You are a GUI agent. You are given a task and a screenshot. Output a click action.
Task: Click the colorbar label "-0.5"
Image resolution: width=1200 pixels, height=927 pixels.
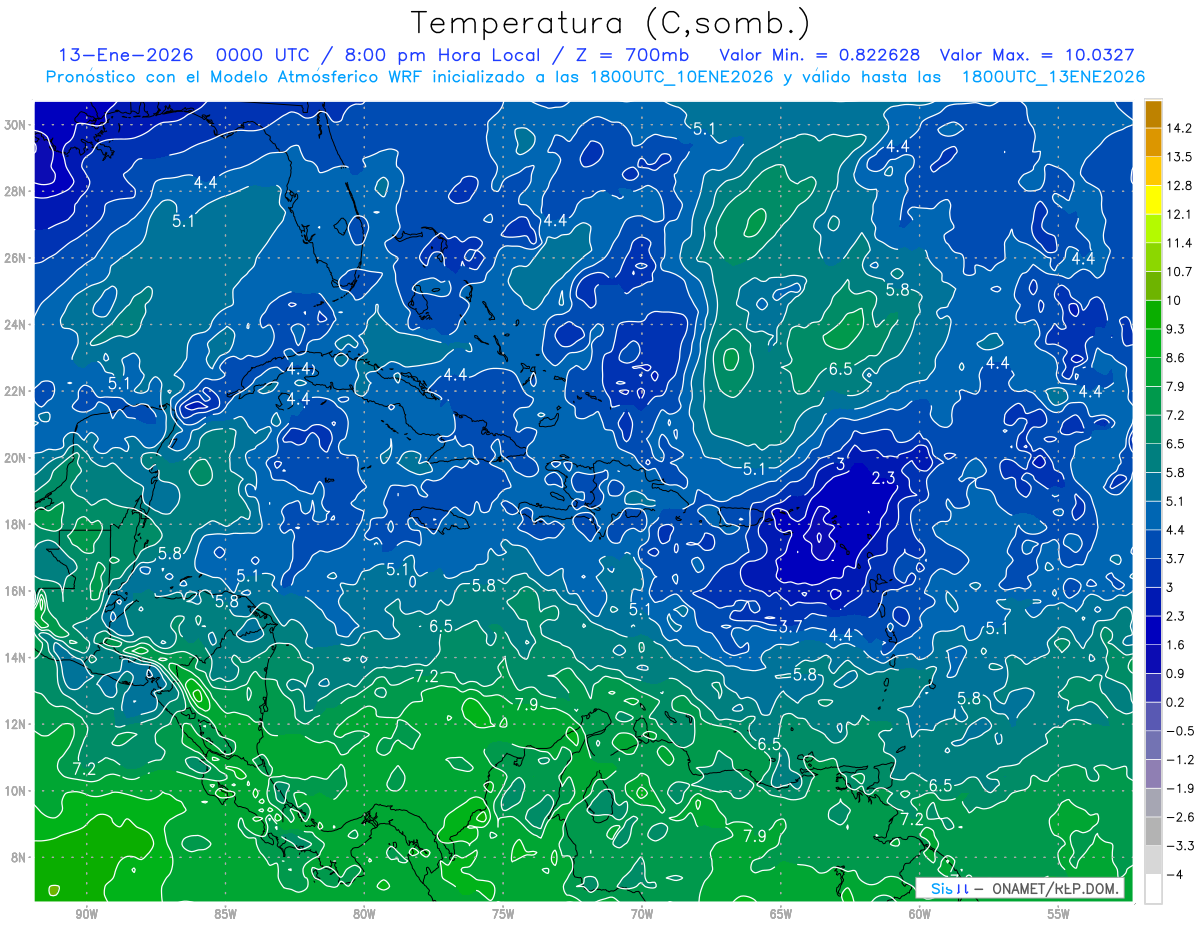pyautogui.click(x=1179, y=731)
